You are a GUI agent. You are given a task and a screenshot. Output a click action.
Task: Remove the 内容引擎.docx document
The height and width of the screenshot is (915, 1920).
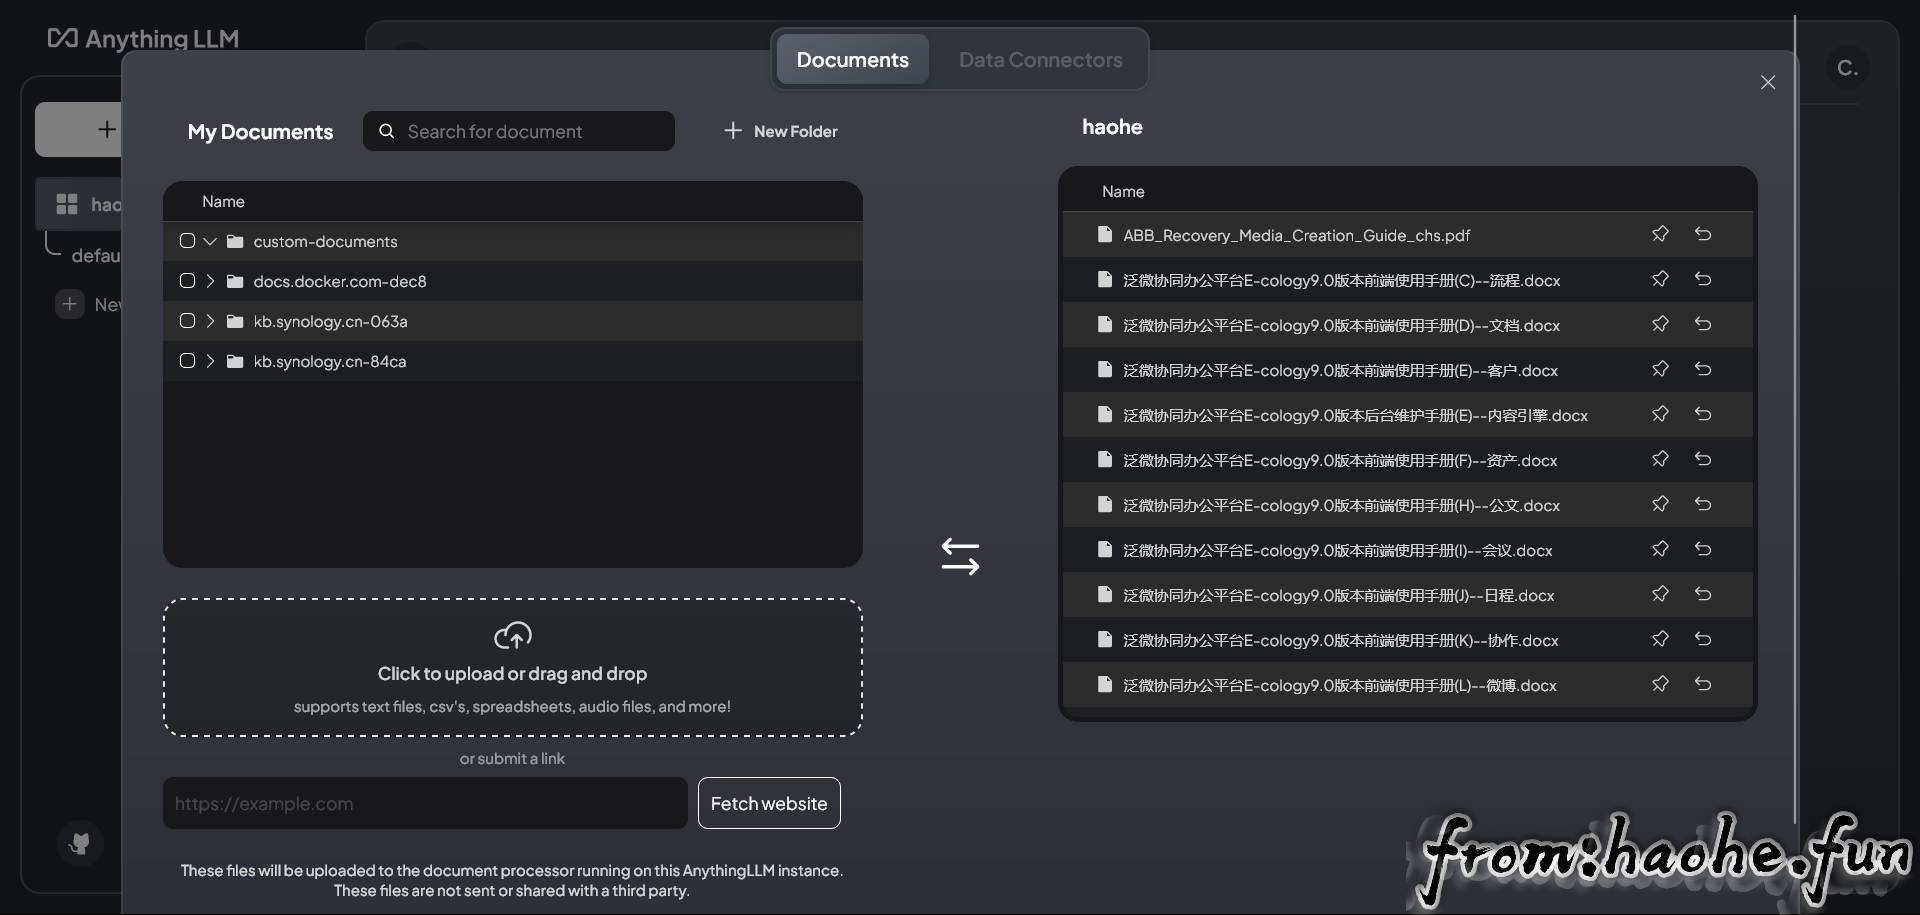tap(1703, 414)
